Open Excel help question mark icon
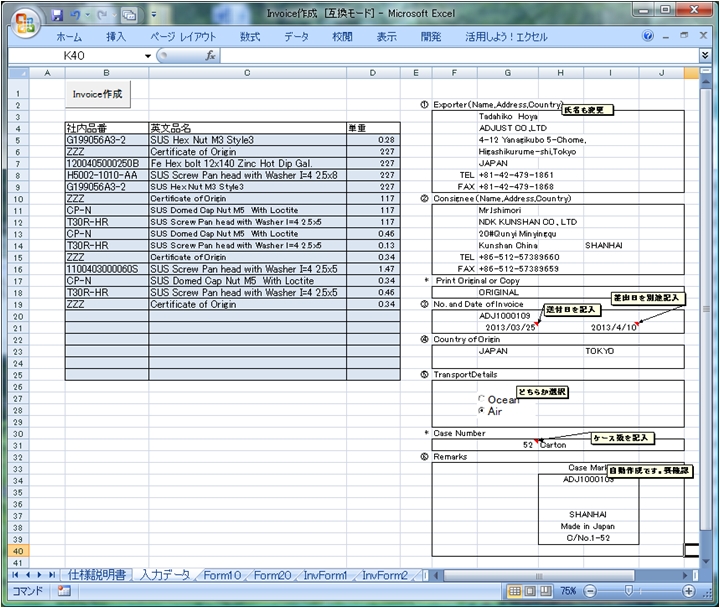 (647, 36)
